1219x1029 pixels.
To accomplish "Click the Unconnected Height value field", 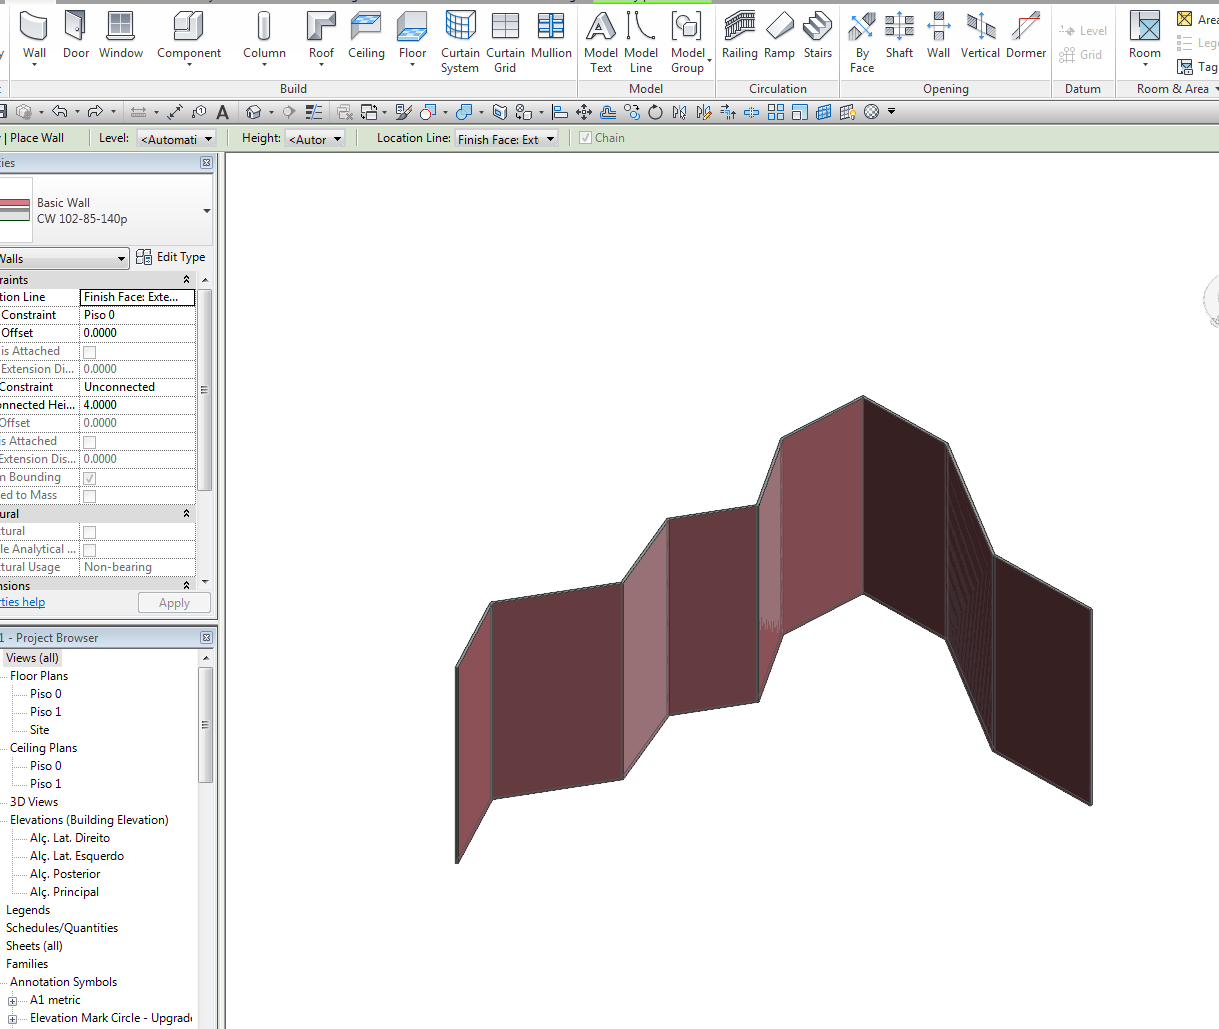I will click(x=137, y=405).
